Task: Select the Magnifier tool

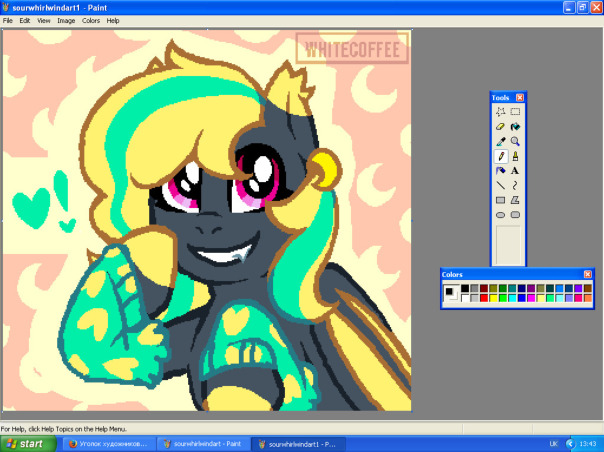Action: [515, 141]
